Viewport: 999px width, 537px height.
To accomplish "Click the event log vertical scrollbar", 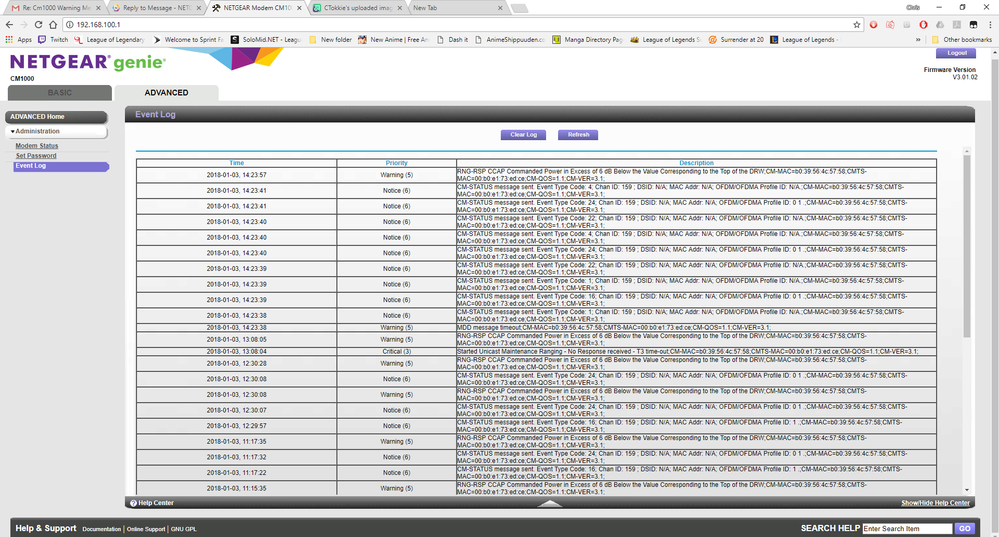I will [966, 250].
